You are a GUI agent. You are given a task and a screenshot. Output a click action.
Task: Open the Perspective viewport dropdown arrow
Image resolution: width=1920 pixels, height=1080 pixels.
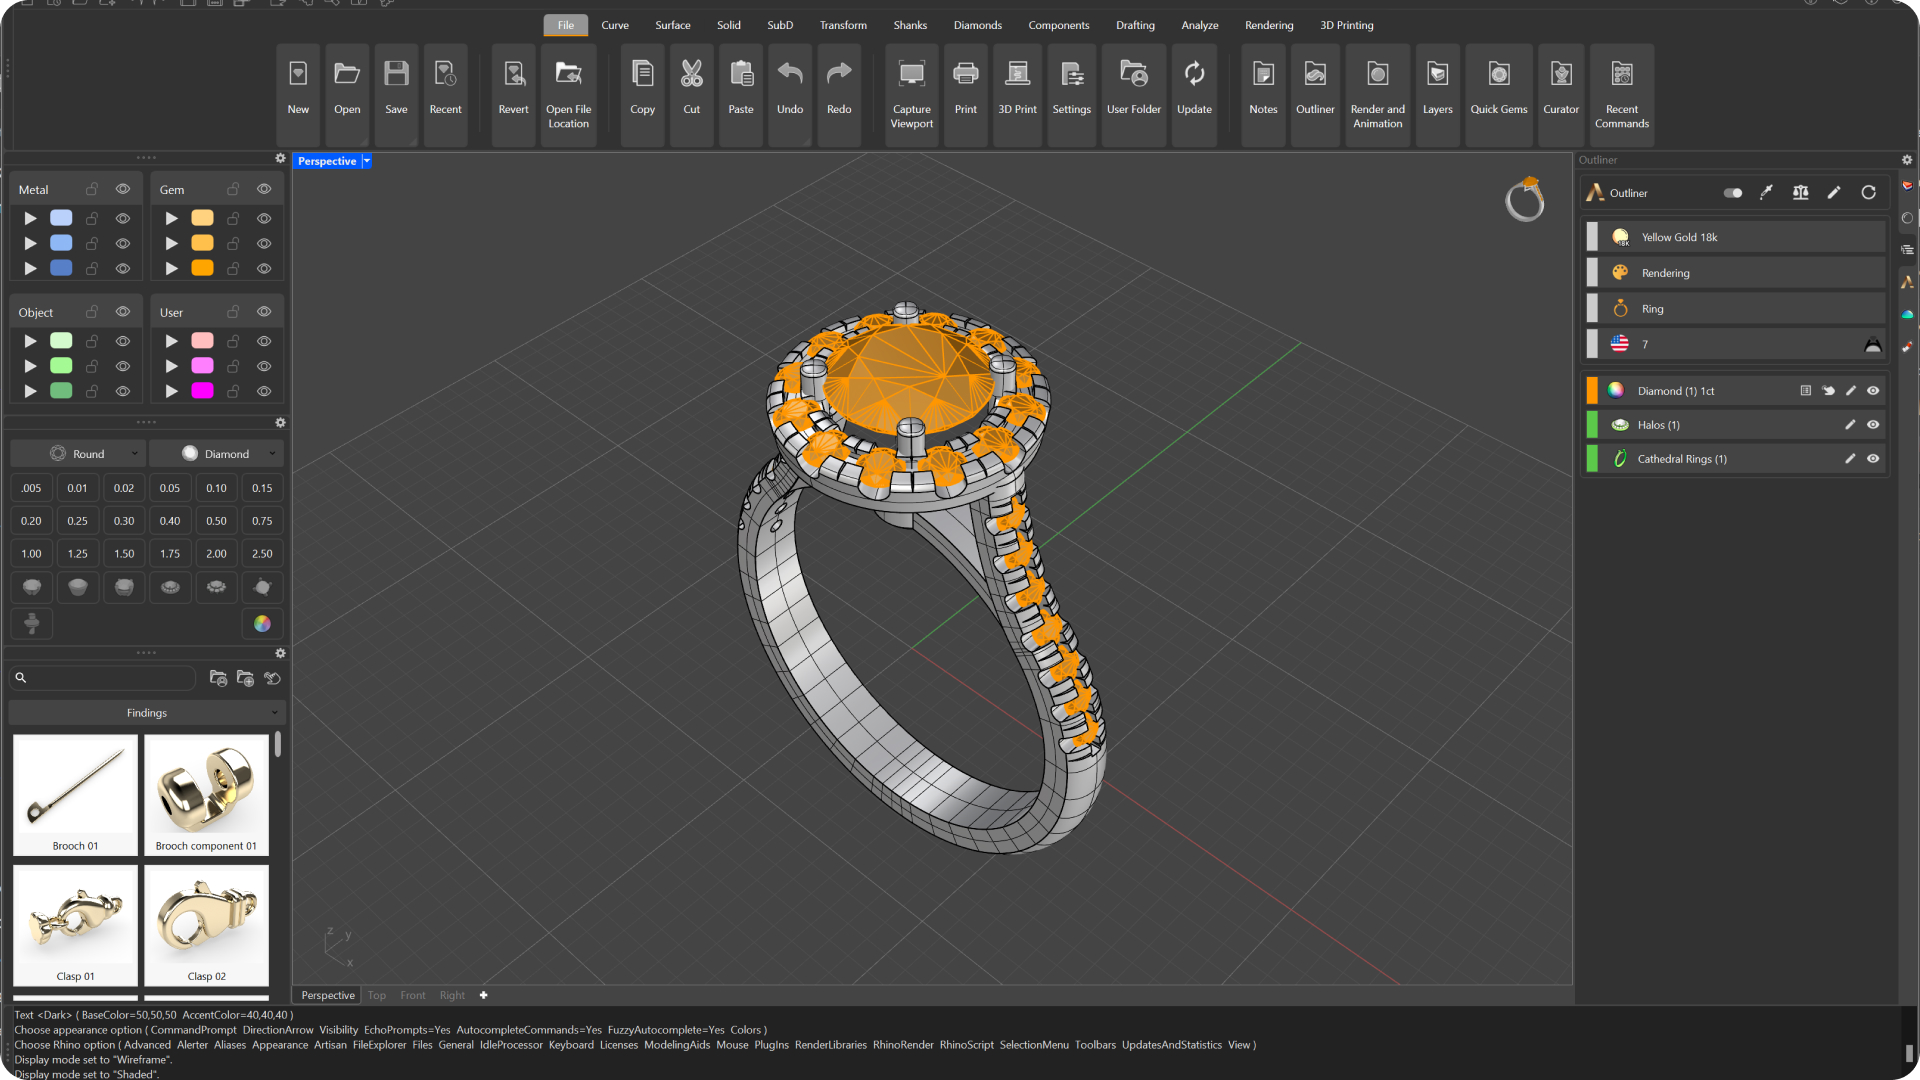[367, 161]
